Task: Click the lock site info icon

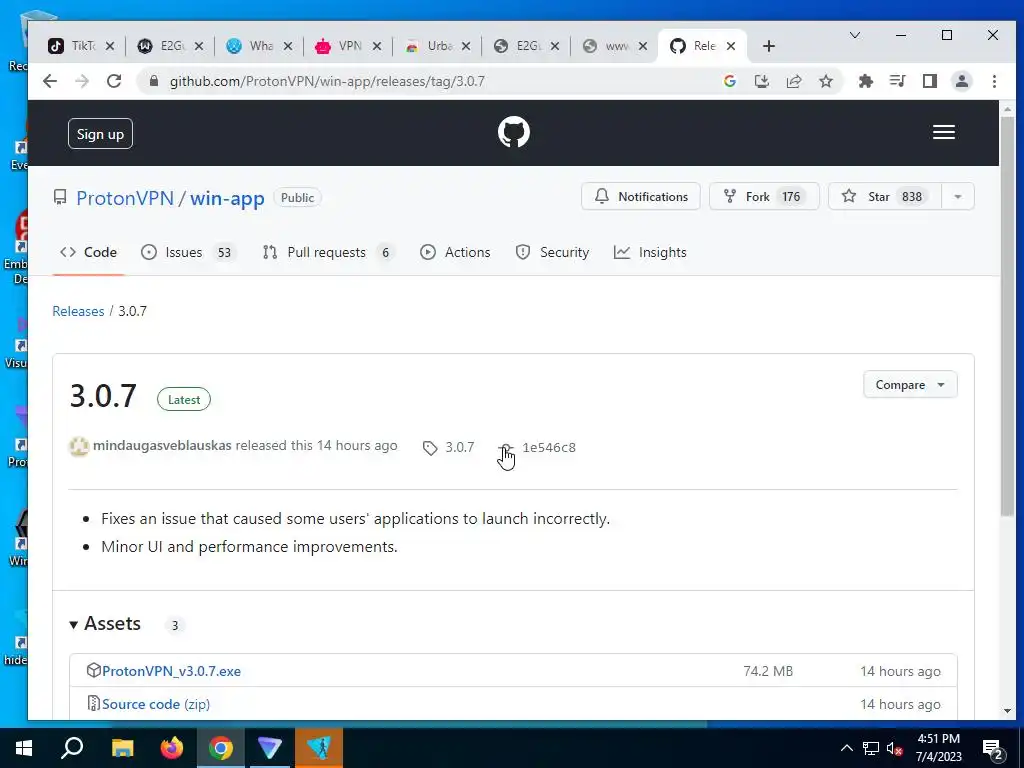Action: pos(154,81)
